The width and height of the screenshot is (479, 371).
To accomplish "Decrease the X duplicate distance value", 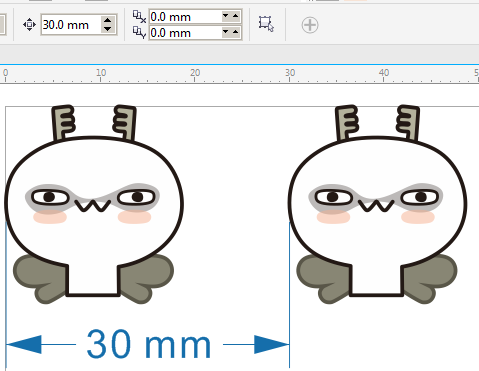I will point(226,16).
